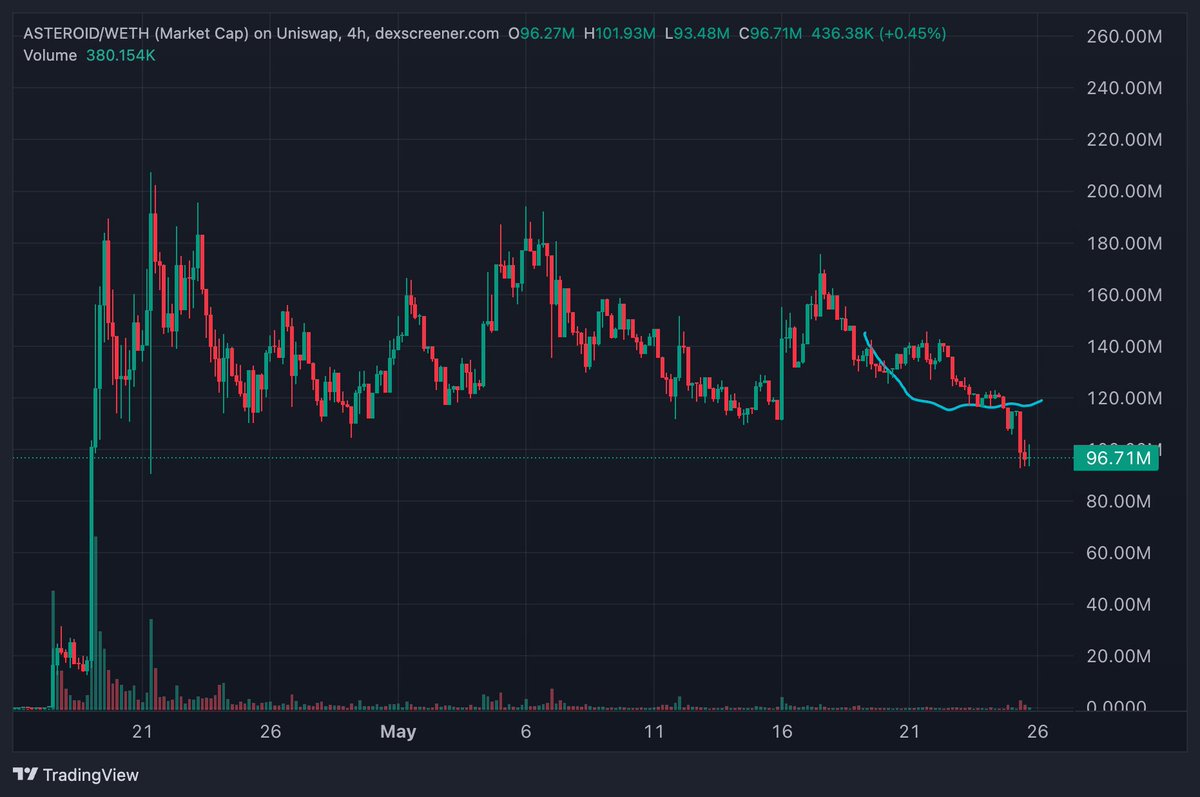Click the 140.00M price axis label
The width and height of the screenshot is (1200, 797).
(x=1125, y=346)
